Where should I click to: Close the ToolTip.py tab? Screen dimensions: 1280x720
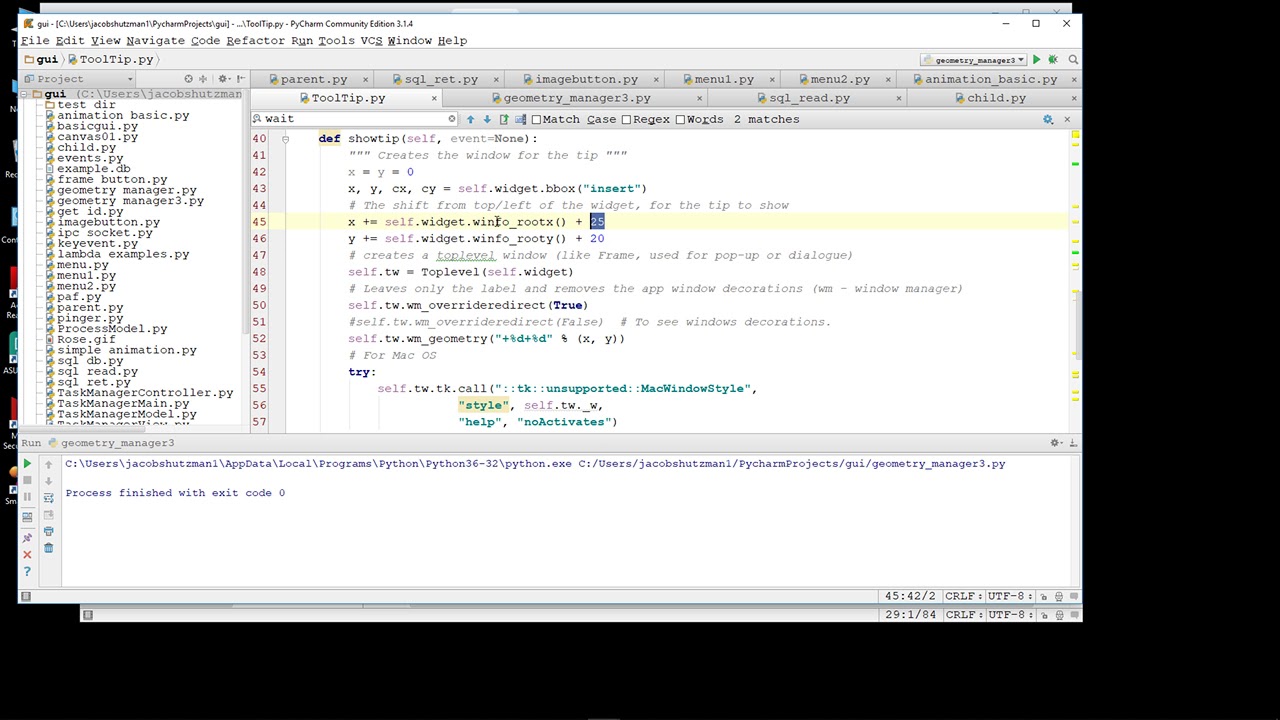coord(434,98)
